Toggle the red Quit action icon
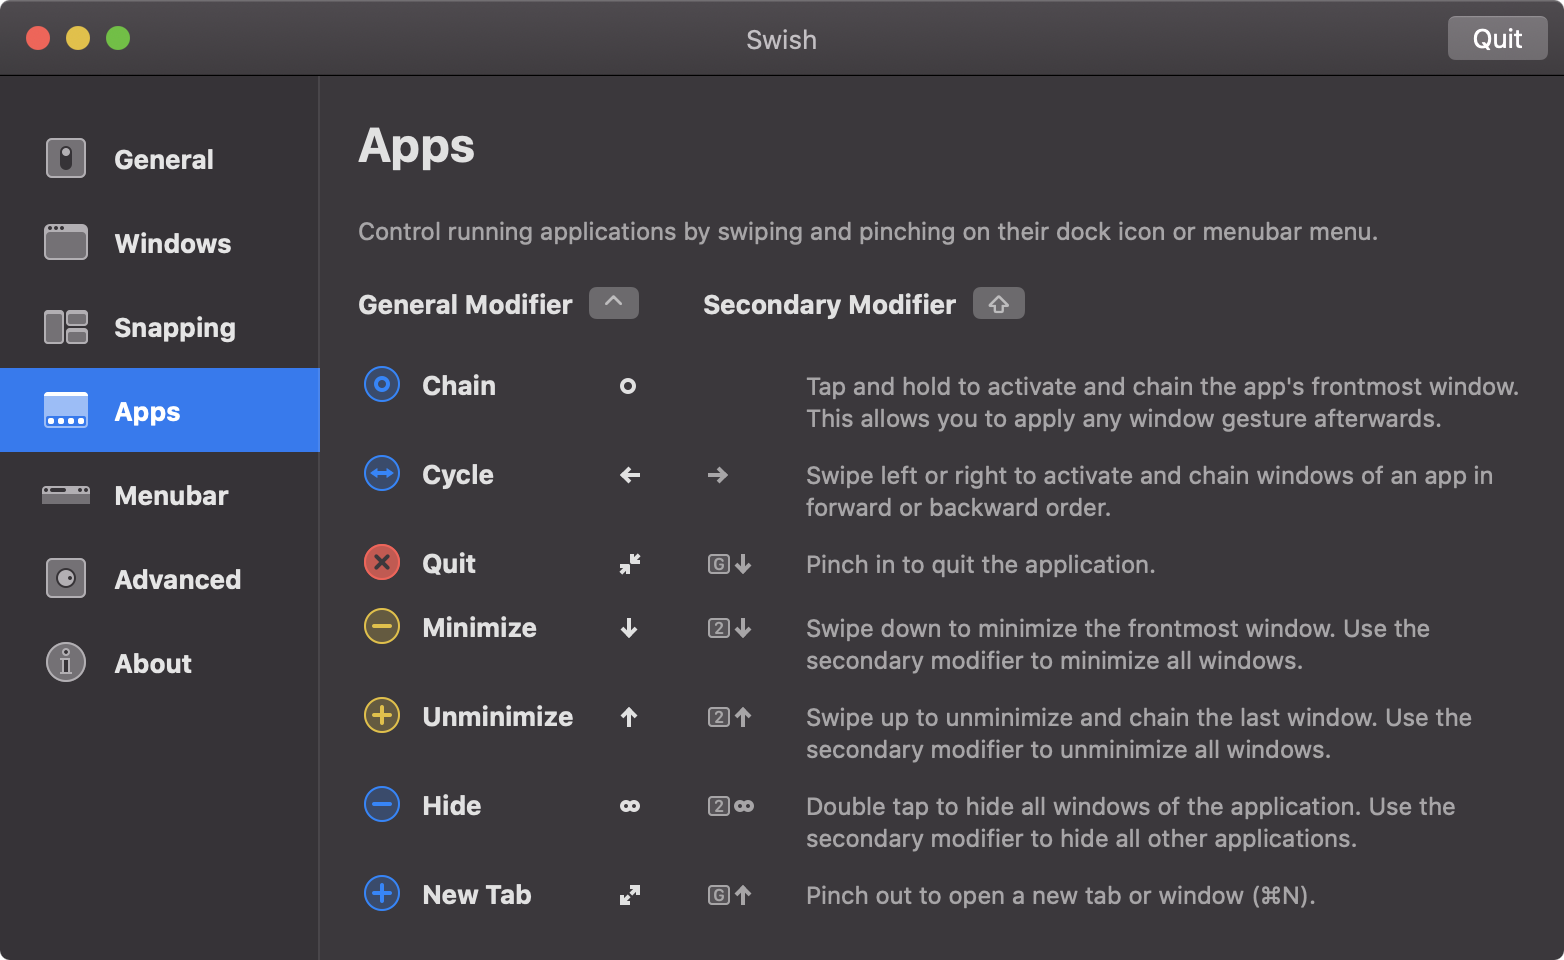Viewport: 1564px width, 960px height. pos(382,563)
